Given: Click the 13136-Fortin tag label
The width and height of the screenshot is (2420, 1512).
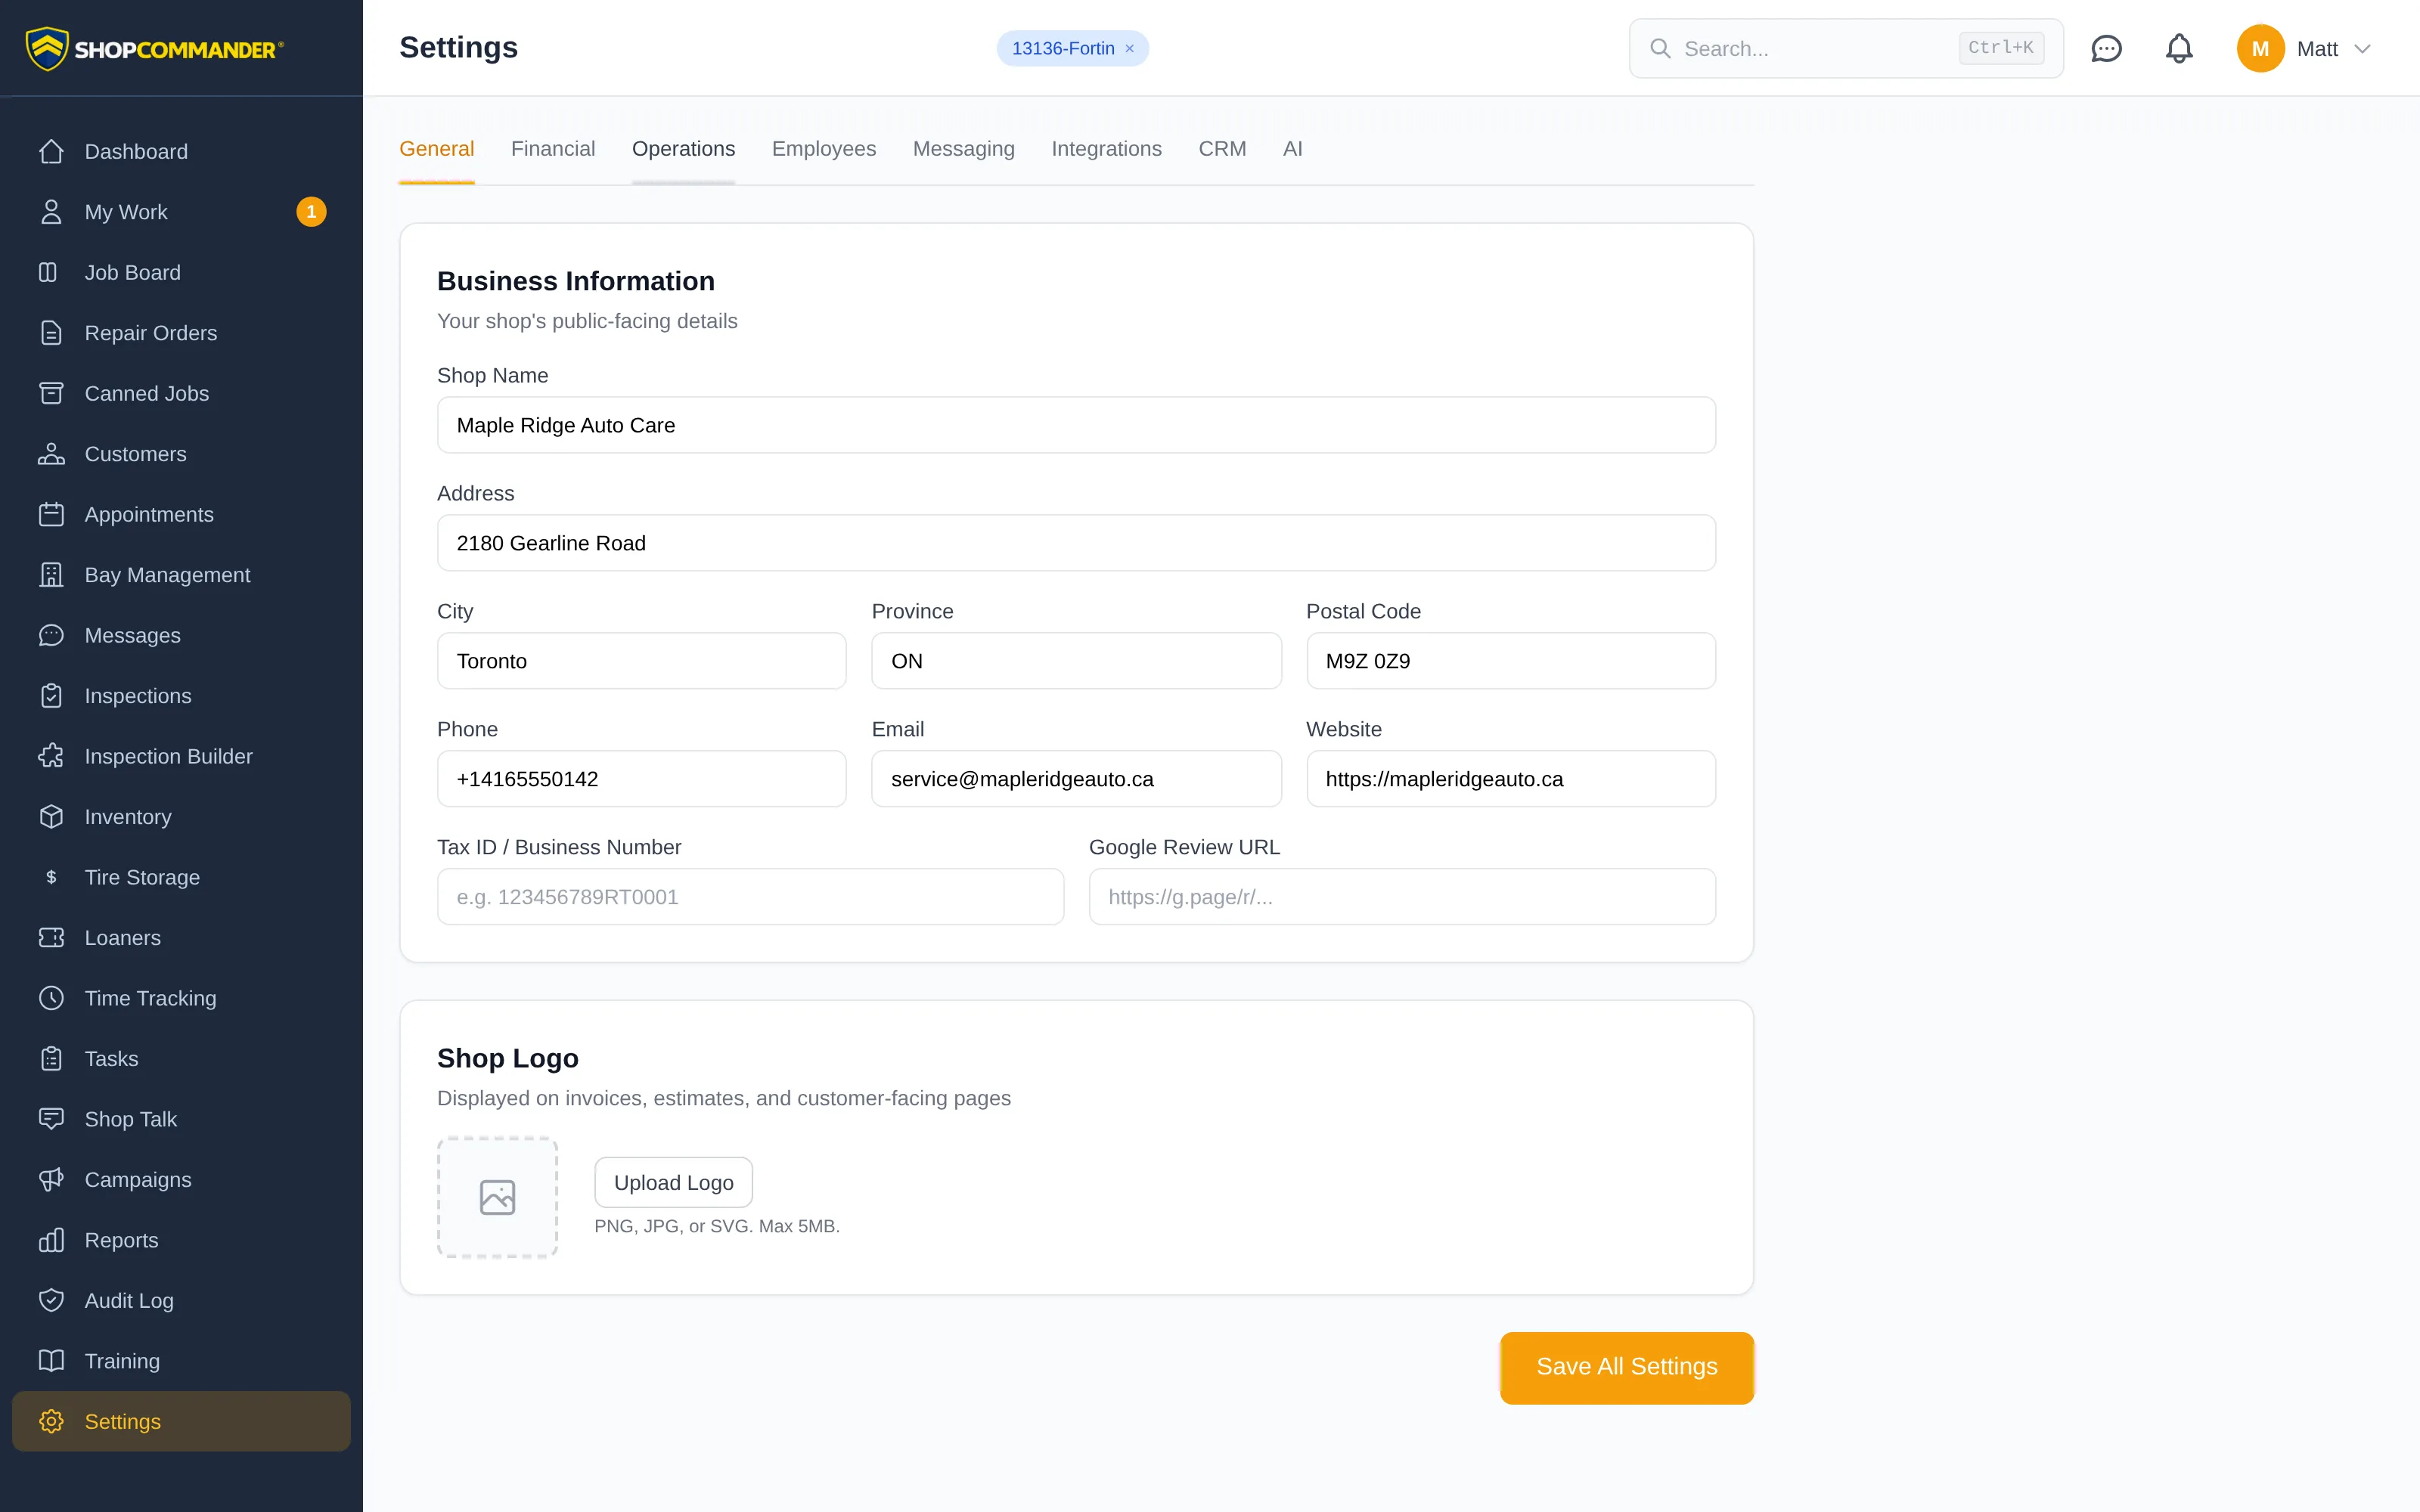Looking at the screenshot, I should tap(1062, 49).
